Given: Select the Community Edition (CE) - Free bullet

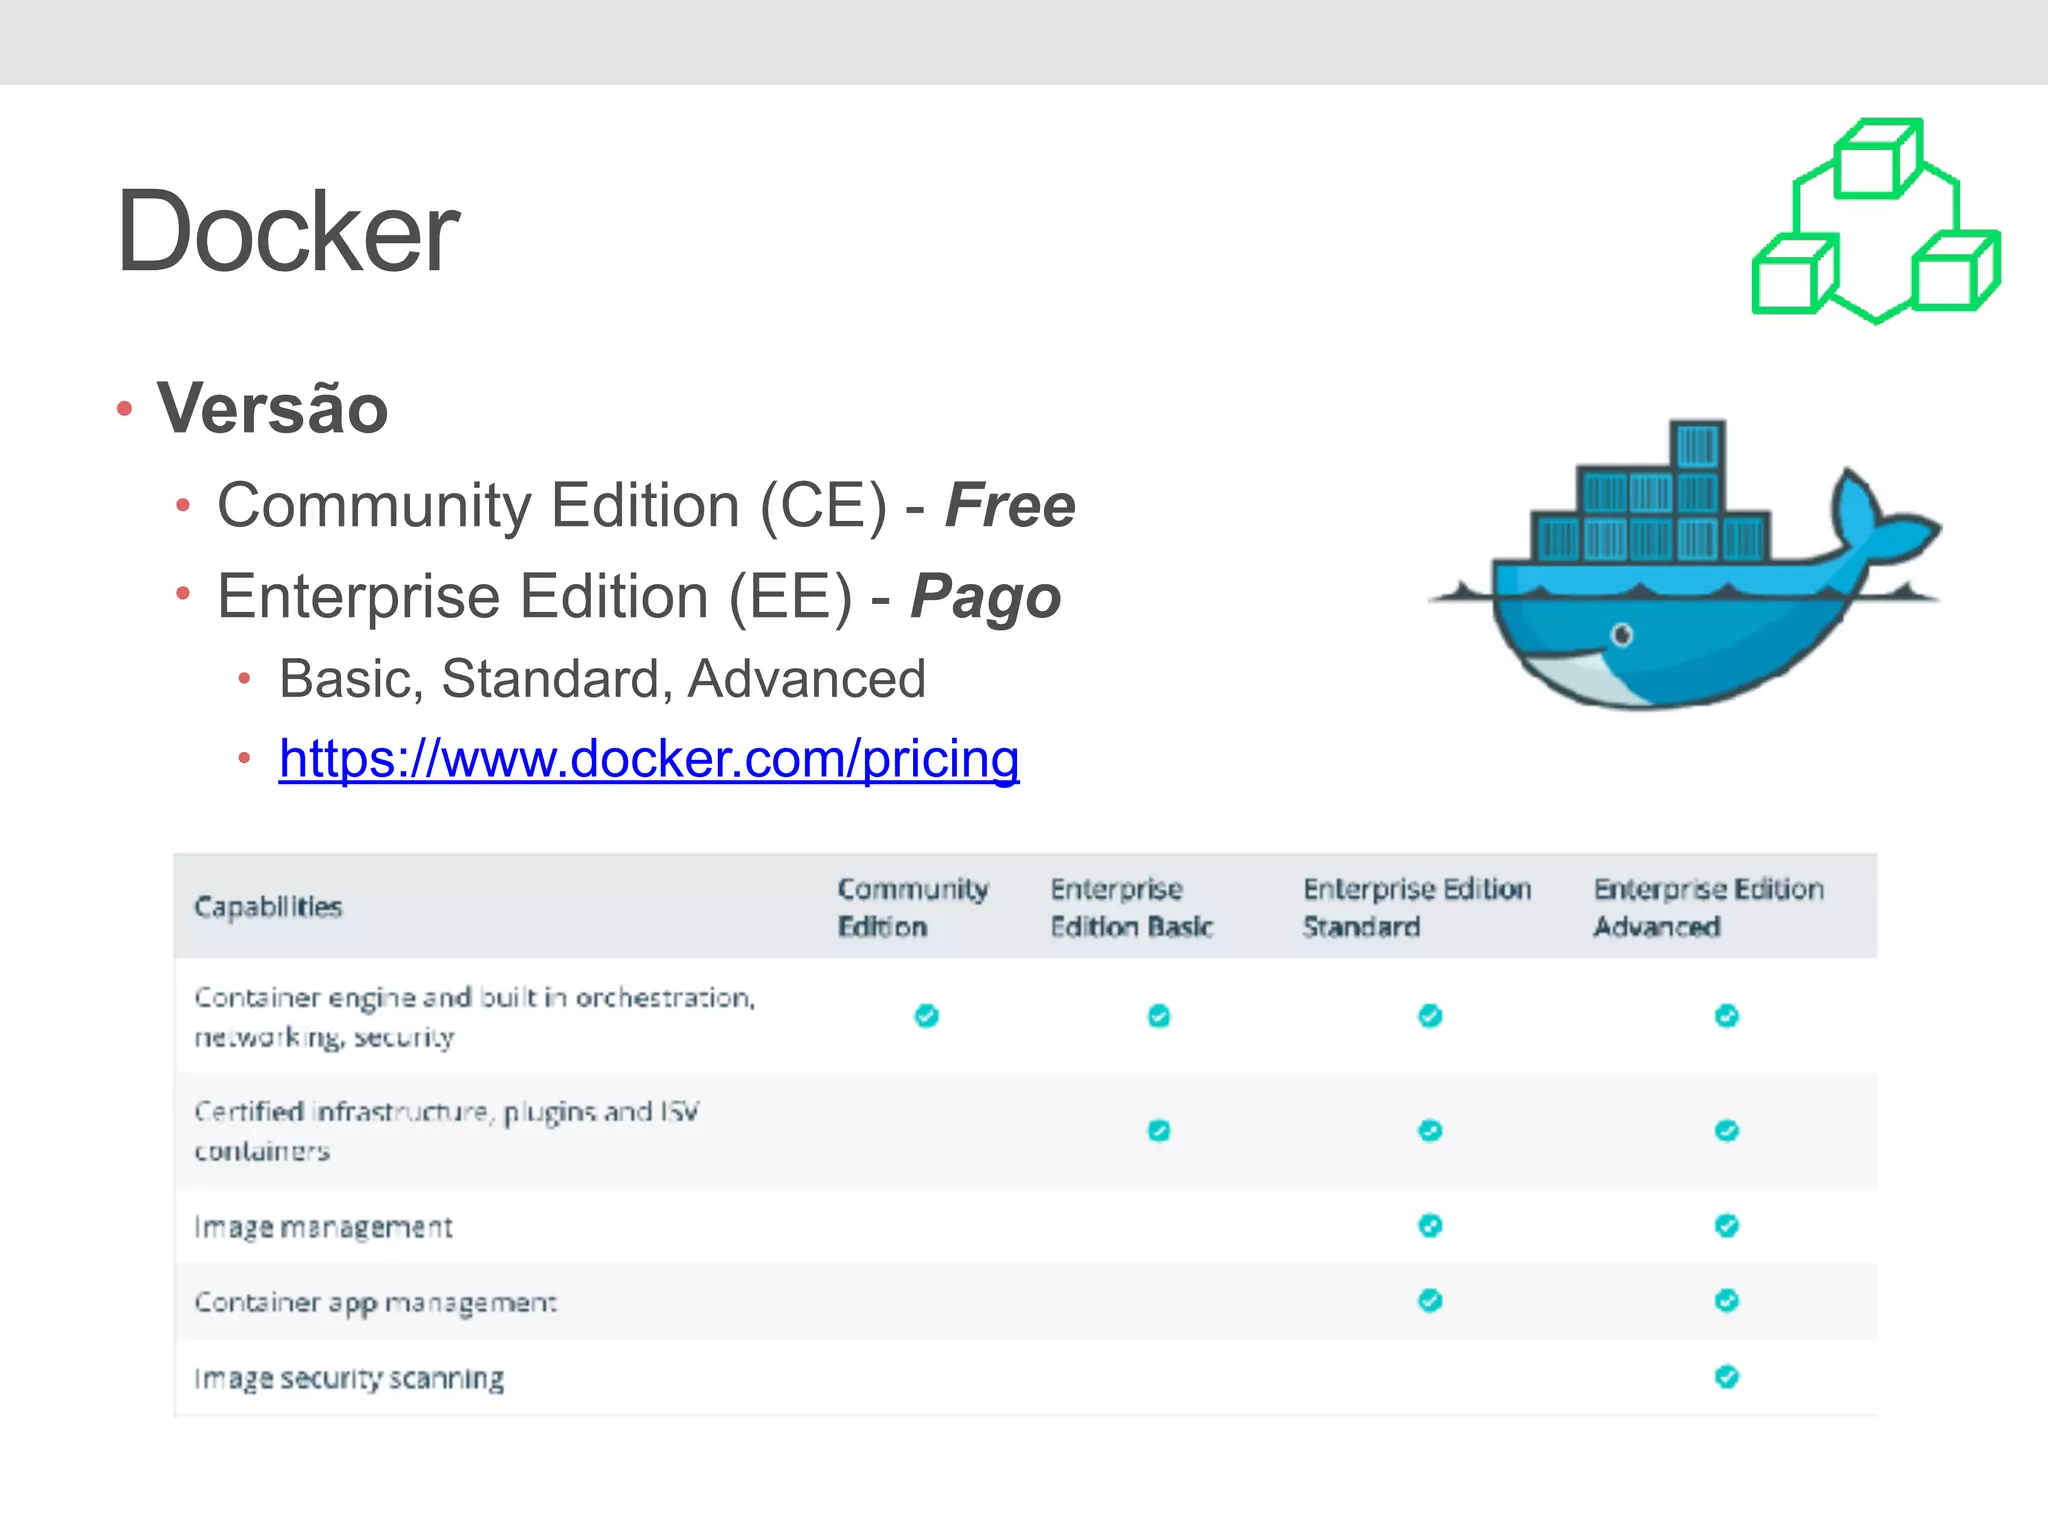Looking at the screenshot, I should point(646,505).
